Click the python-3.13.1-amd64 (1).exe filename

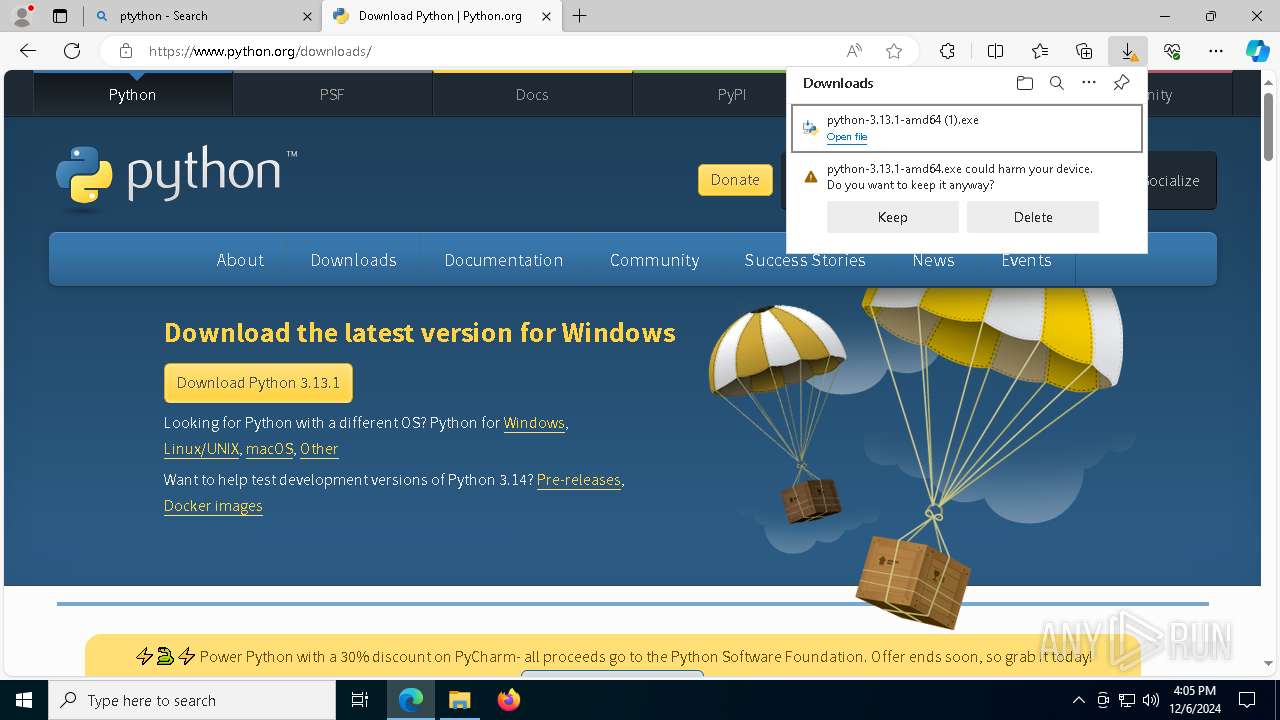903,120
